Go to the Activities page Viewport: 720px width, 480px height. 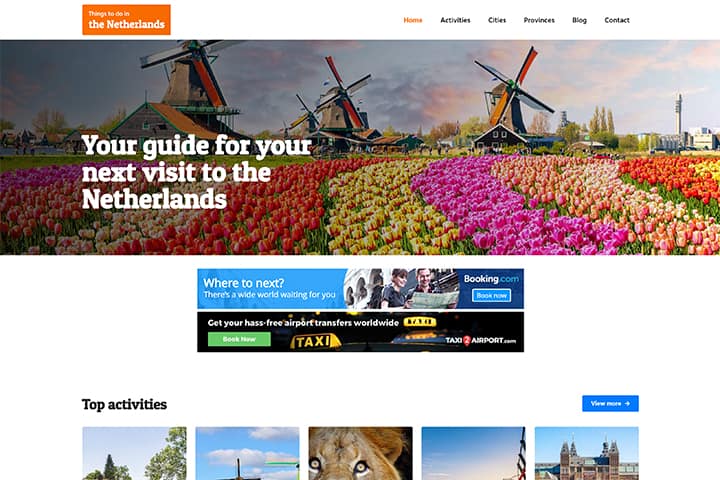click(455, 20)
